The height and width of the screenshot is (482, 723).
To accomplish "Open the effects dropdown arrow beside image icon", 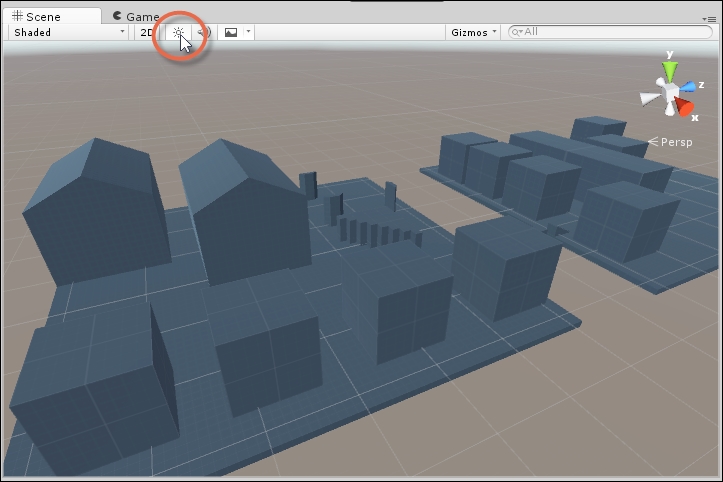I will pyautogui.click(x=248, y=32).
